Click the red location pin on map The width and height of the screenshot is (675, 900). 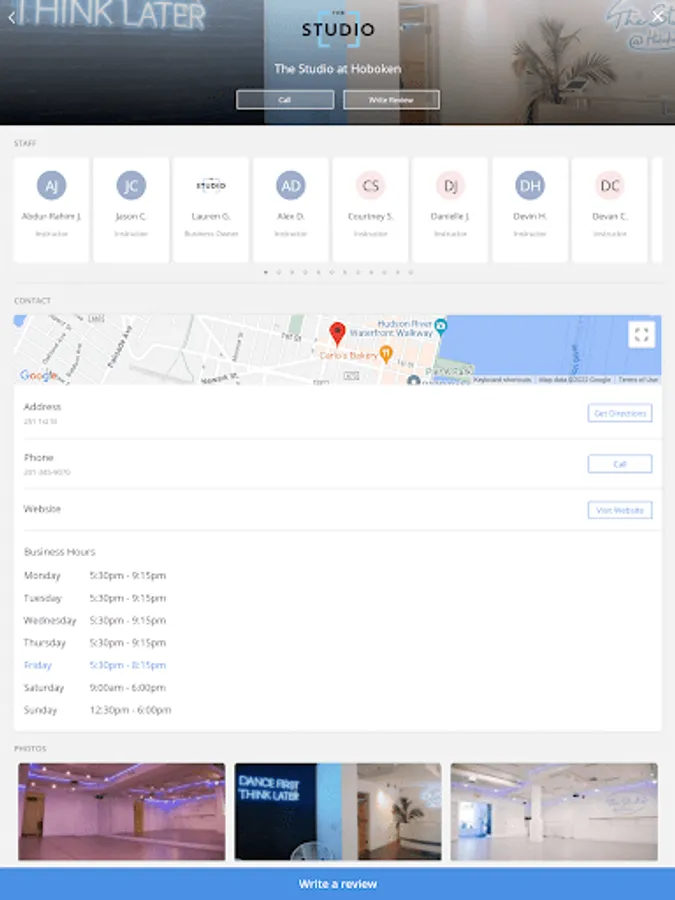point(338,333)
